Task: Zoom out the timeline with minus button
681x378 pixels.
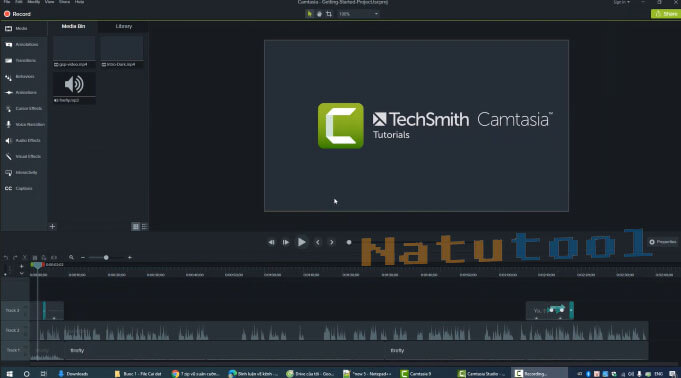Action: (83, 258)
